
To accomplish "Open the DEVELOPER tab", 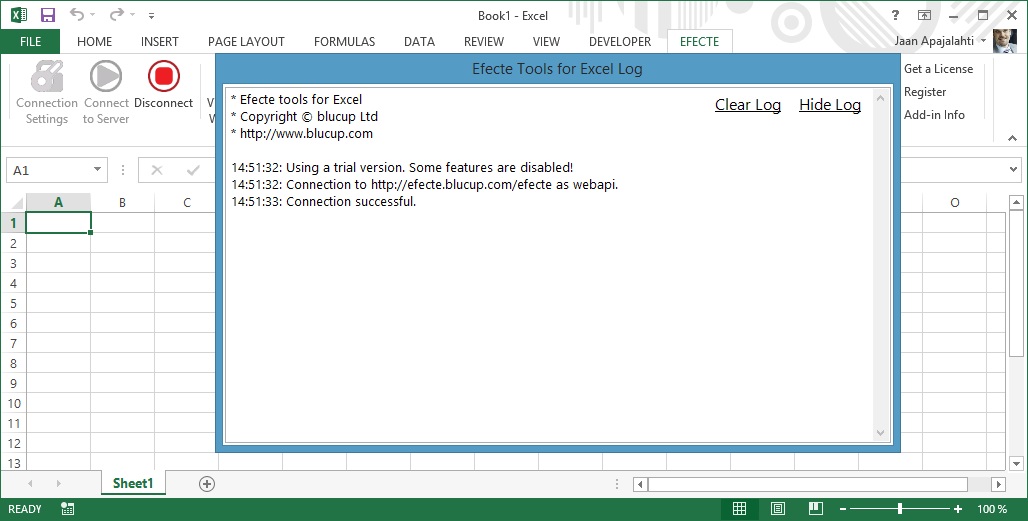I will [x=620, y=41].
